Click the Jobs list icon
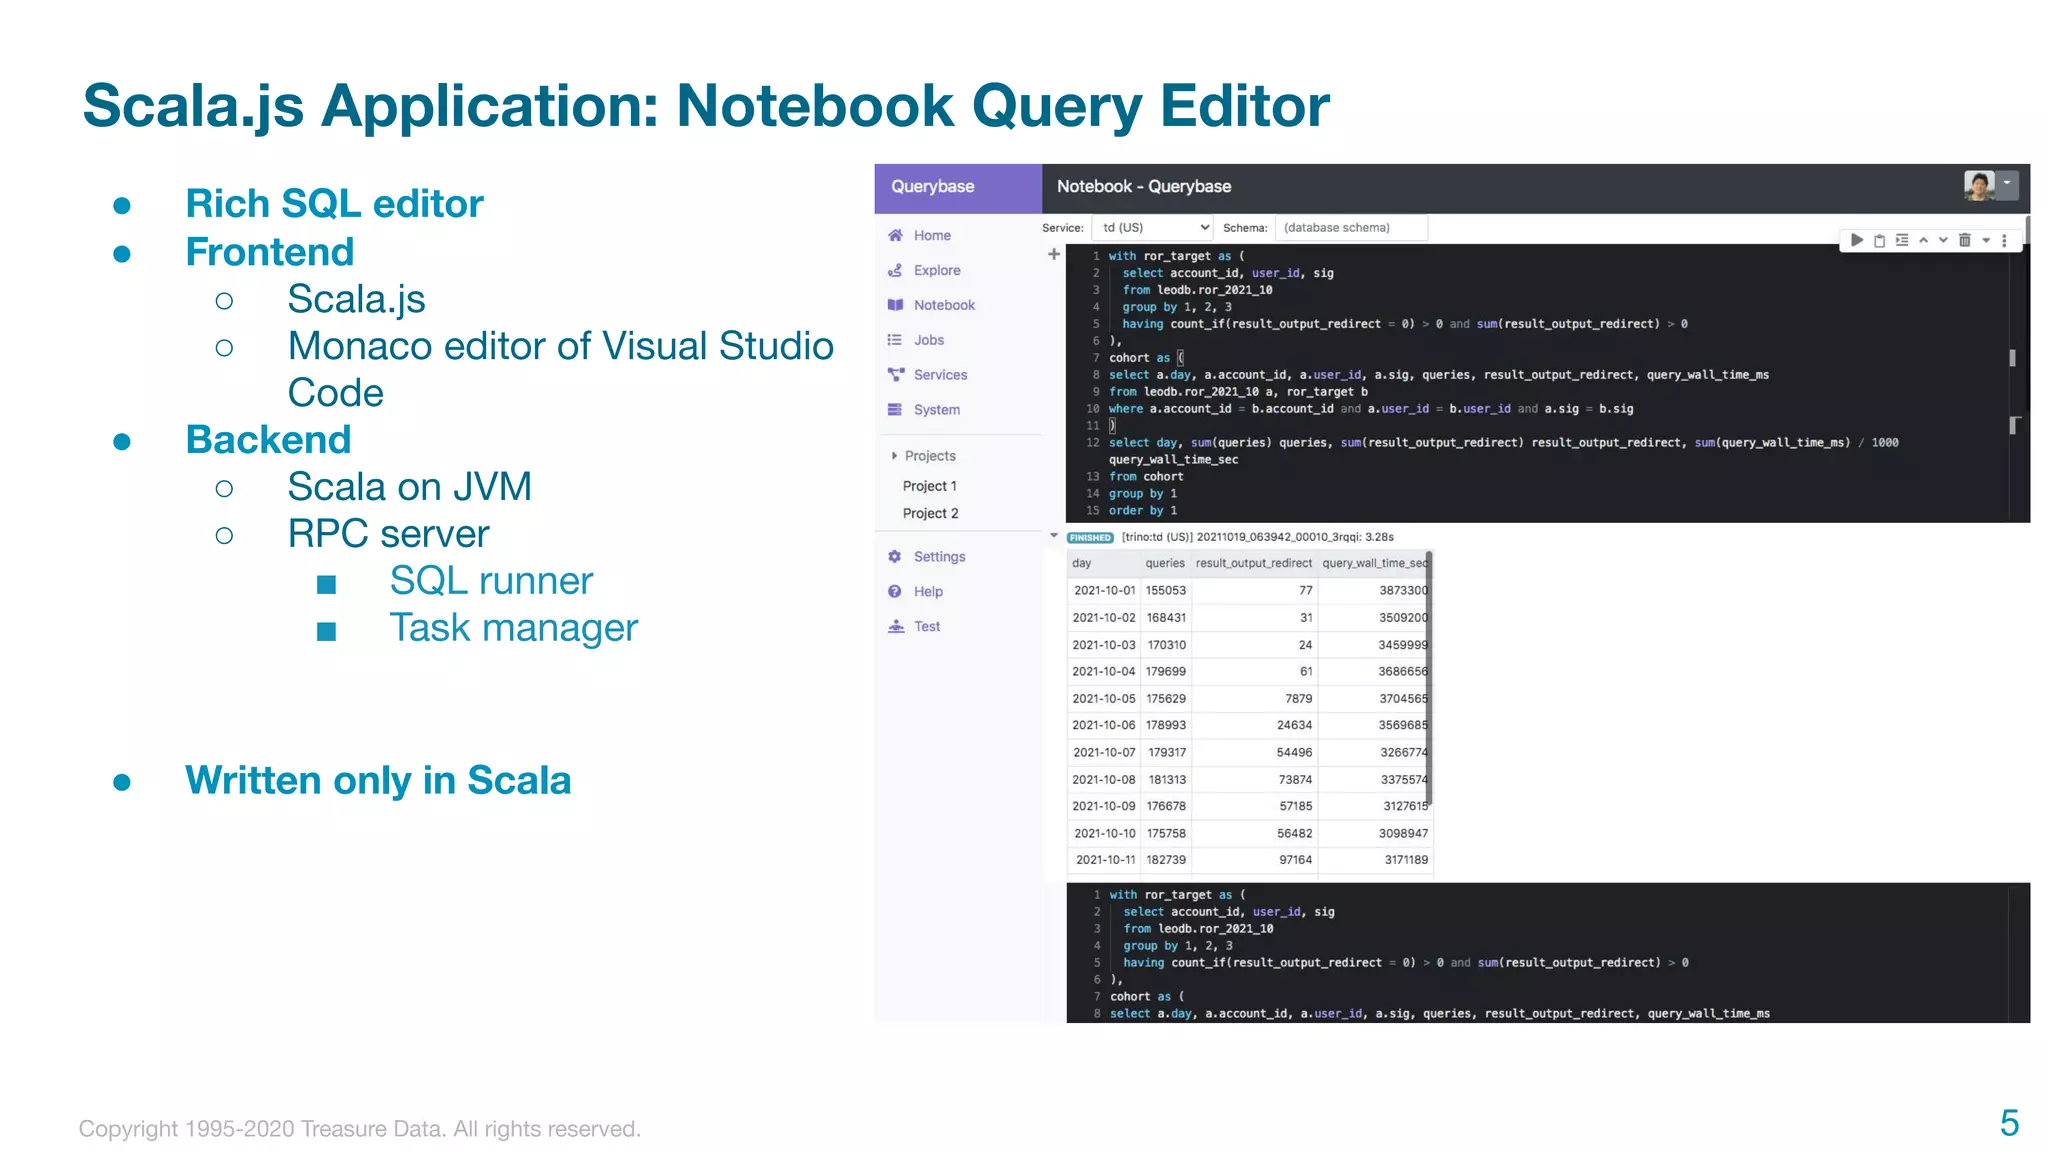2048x1152 pixels. tap(895, 340)
